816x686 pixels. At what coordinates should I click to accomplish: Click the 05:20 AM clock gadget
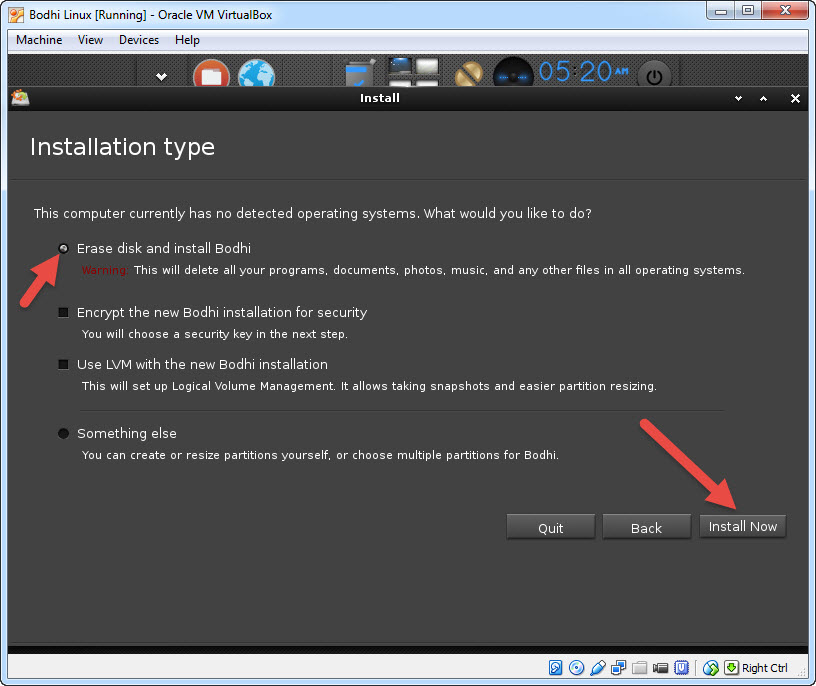[584, 71]
